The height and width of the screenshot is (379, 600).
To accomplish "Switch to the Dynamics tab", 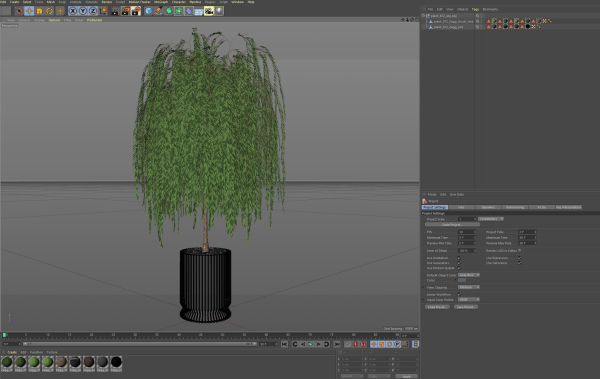I will (x=488, y=207).
